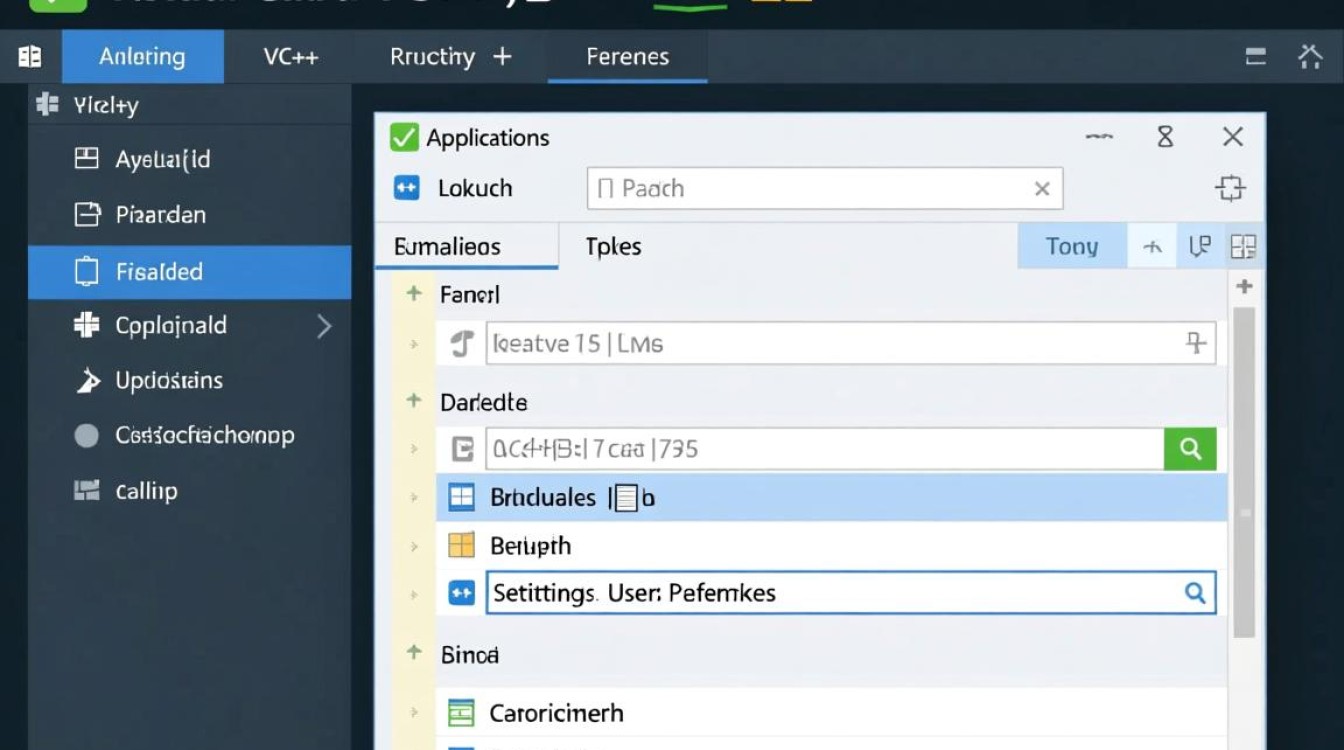1344x750 pixels.
Task: Select Updostains in the left sidebar
Action: pyautogui.click(x=169, y=381)
